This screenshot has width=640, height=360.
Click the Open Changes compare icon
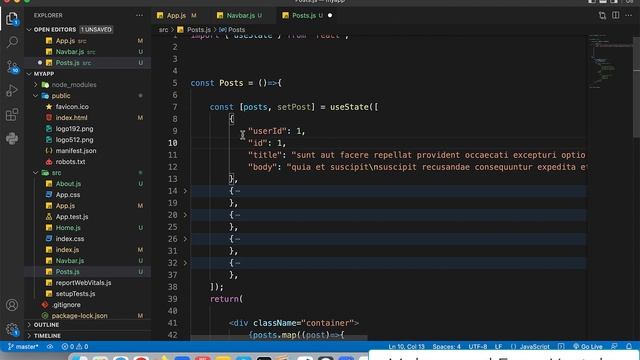pos(602,16)
